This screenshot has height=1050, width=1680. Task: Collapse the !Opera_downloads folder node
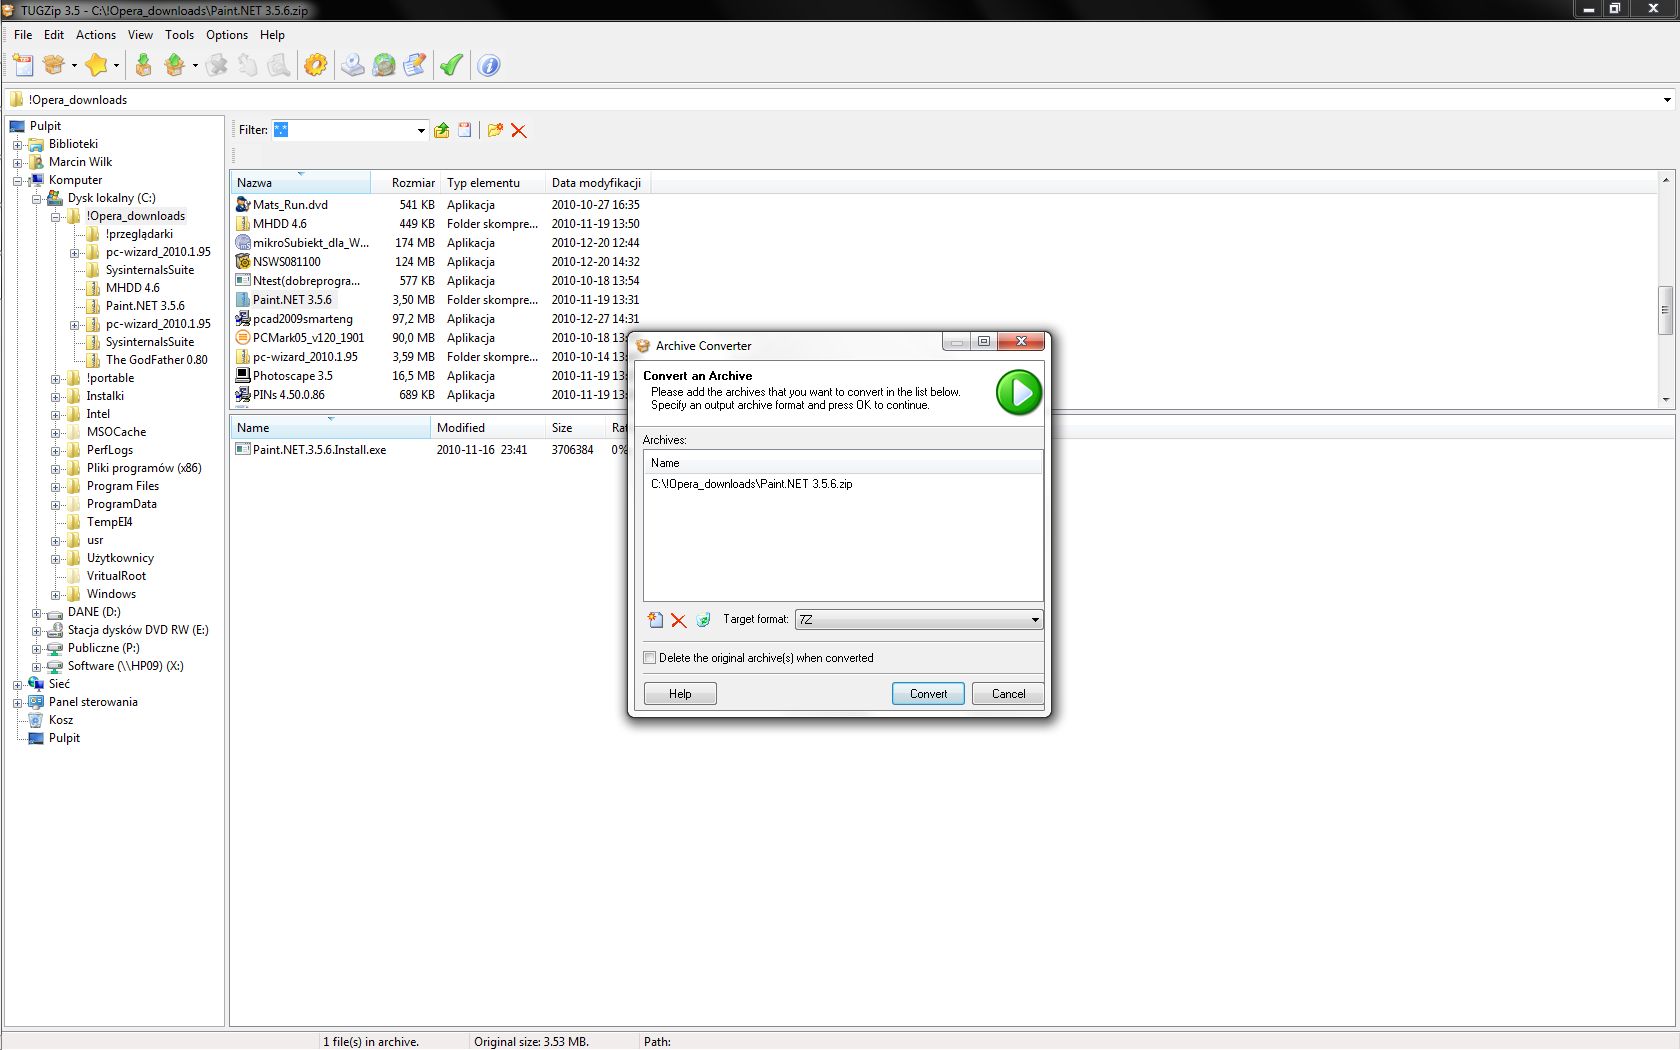(56, 216)
